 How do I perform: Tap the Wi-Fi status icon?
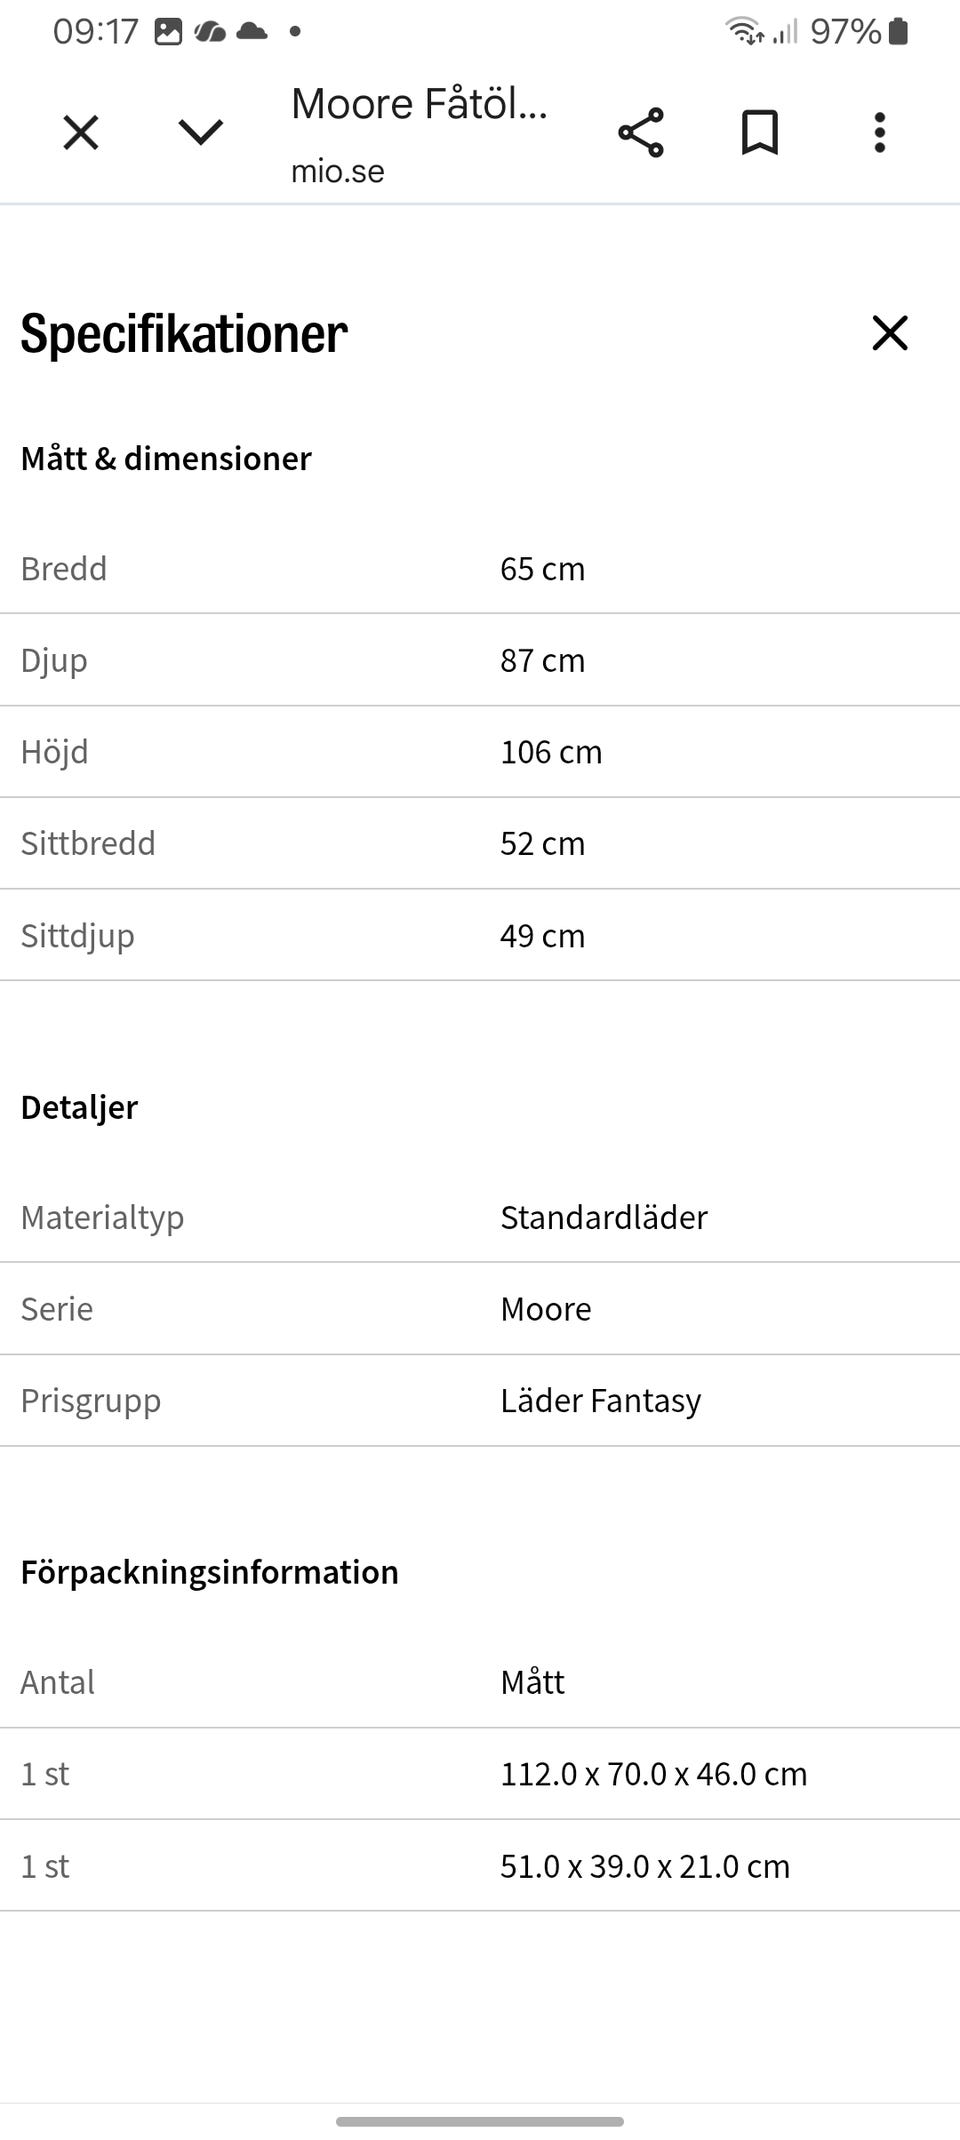click(744, 32)
